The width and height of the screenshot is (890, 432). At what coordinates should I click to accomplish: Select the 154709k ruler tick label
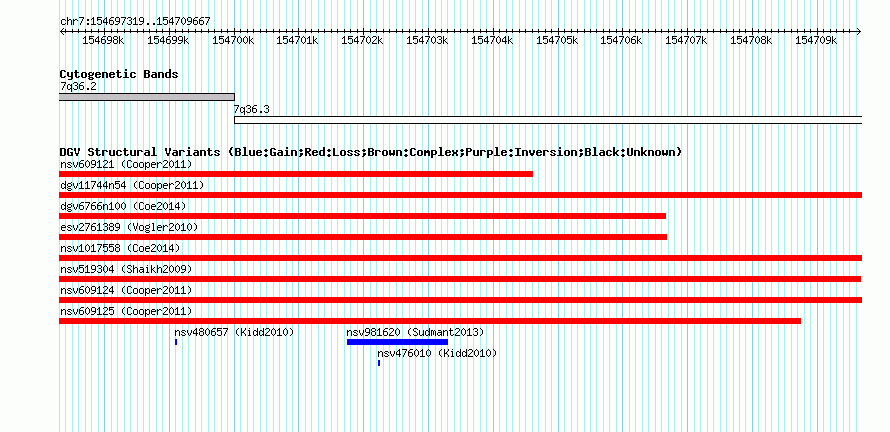816,40
